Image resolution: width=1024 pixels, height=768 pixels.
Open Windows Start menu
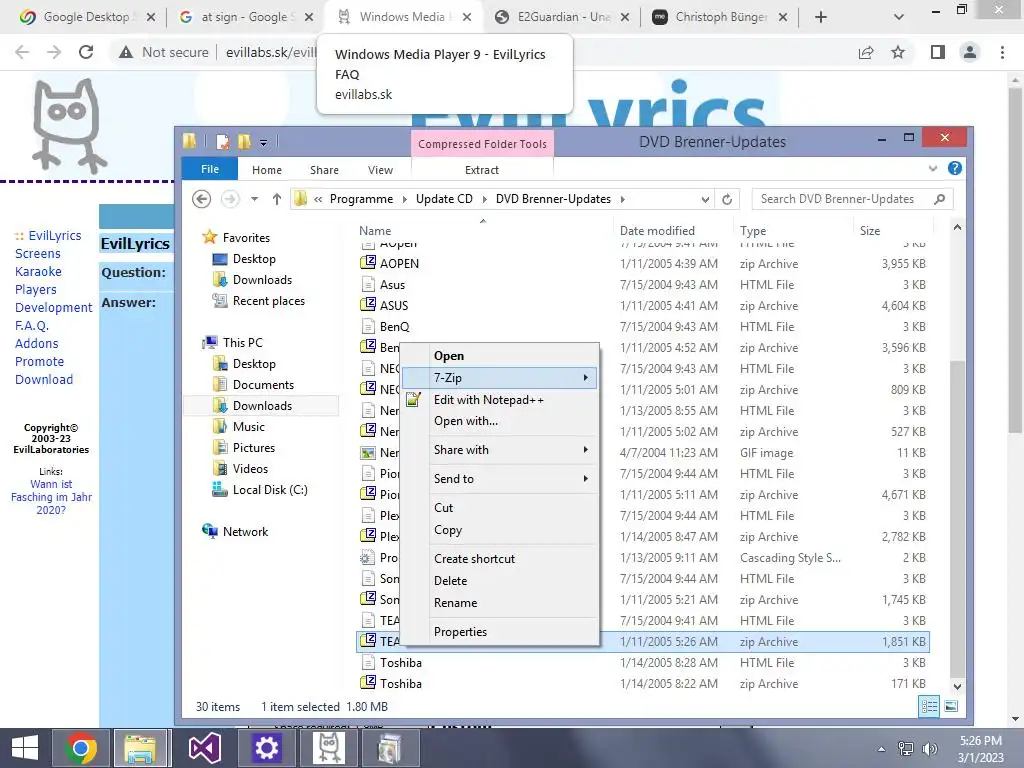click(25, 748)
